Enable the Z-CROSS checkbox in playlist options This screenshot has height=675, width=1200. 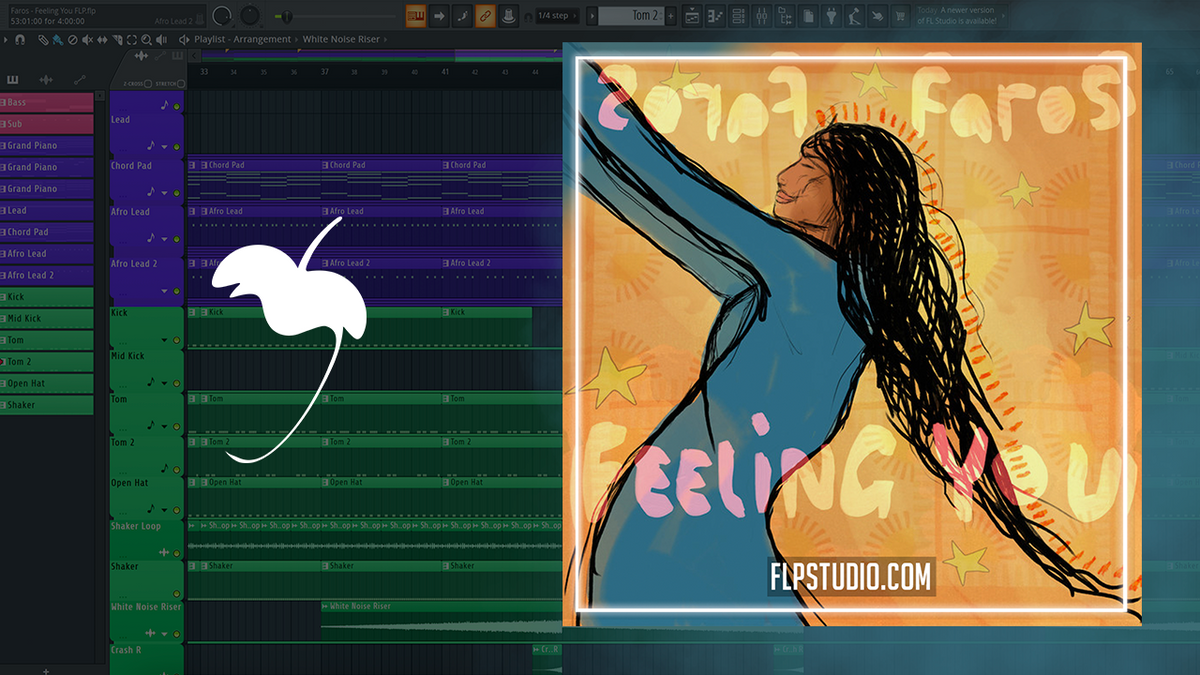(148, 84)
